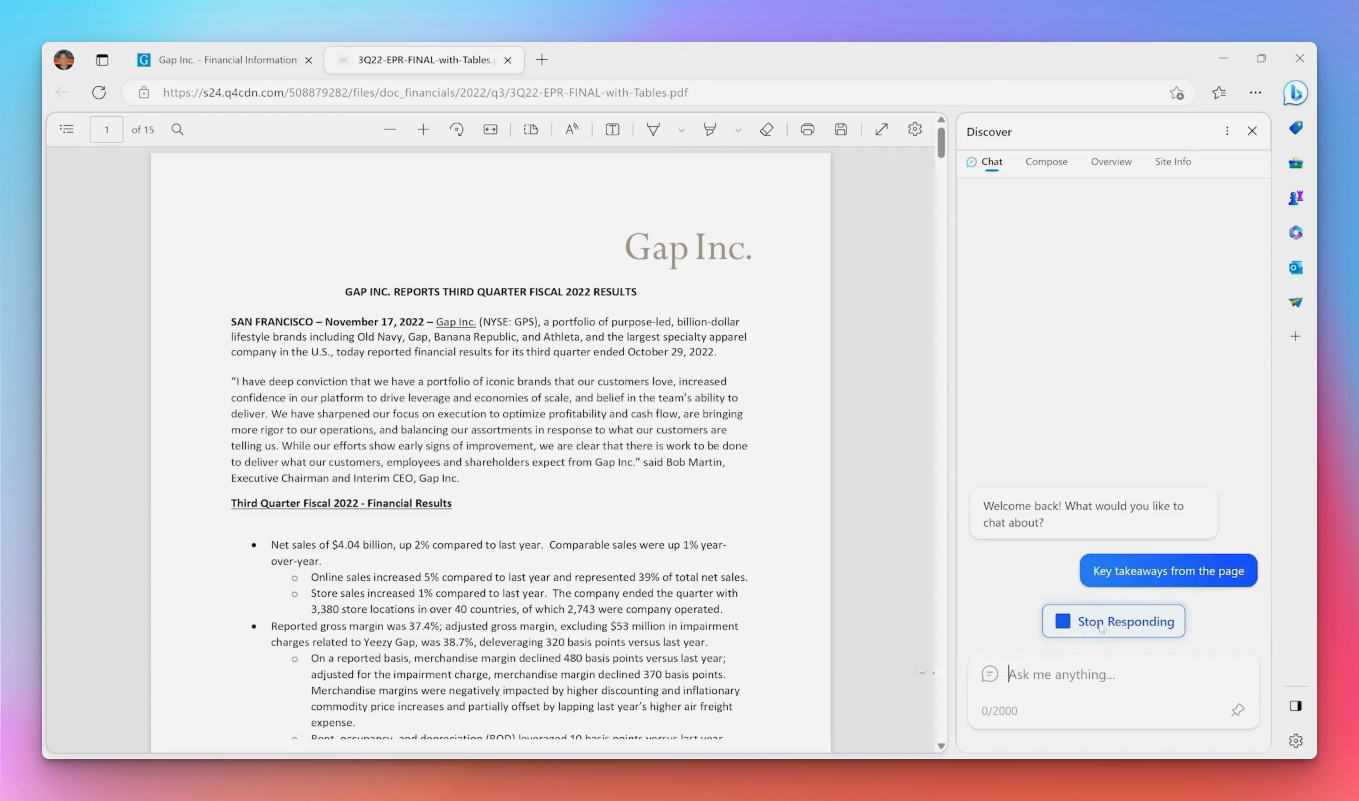Click the PDF scrollbar up arrow
Screen dimensions: 1359x801
[x=941, y=119]
